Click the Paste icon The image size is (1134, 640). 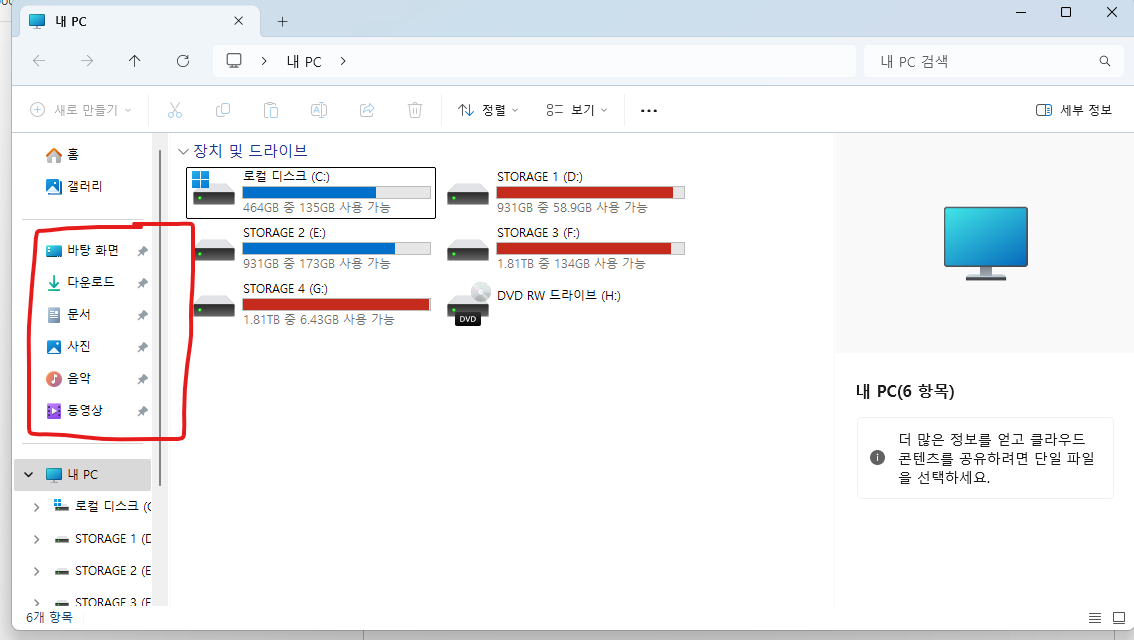click(x=270, y=110)
